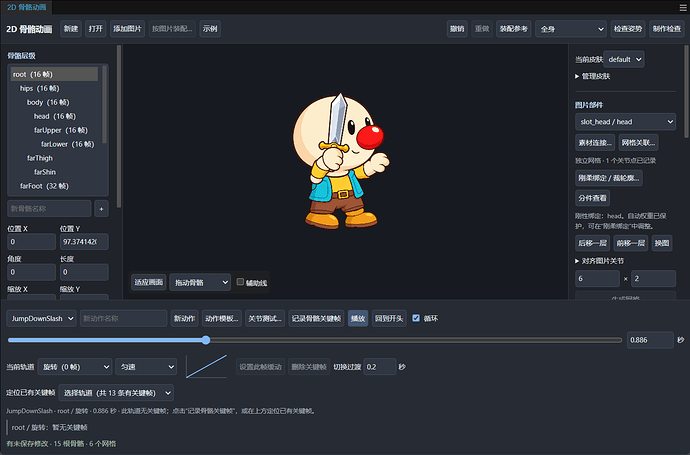Click the 检查姿势 button
Screen dimensions: 690x455
pyautogui.click(x=628, y=29)
